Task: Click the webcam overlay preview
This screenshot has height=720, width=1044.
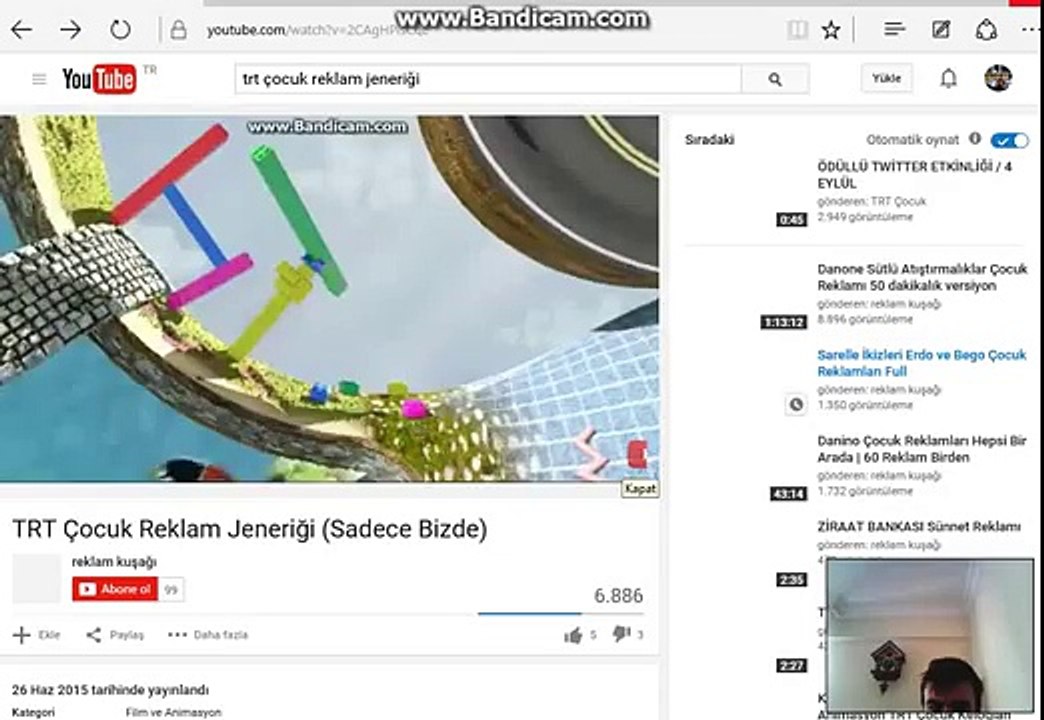Action: pyautogui.click(x=930, y=637)
